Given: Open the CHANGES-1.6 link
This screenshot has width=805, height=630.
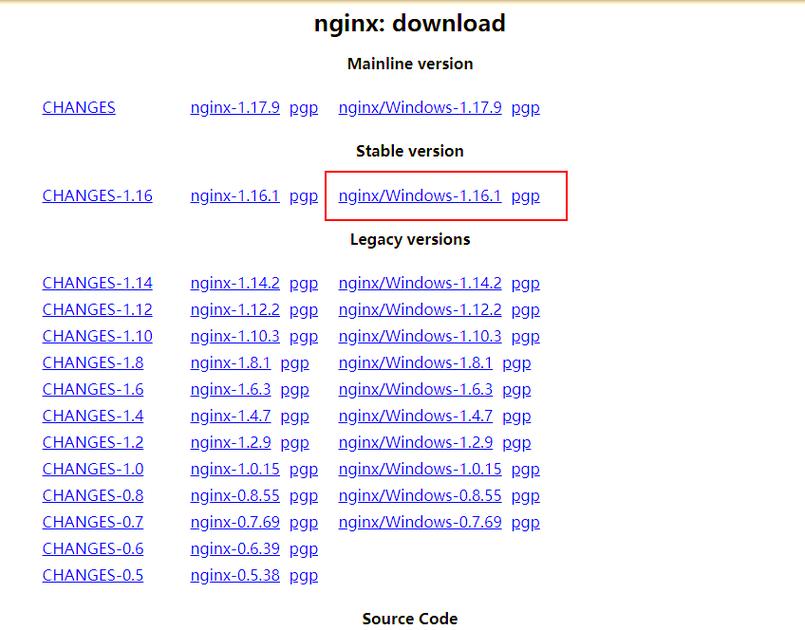Looking at the screenshot, I should pyautogui.click(x=93, y=390).
